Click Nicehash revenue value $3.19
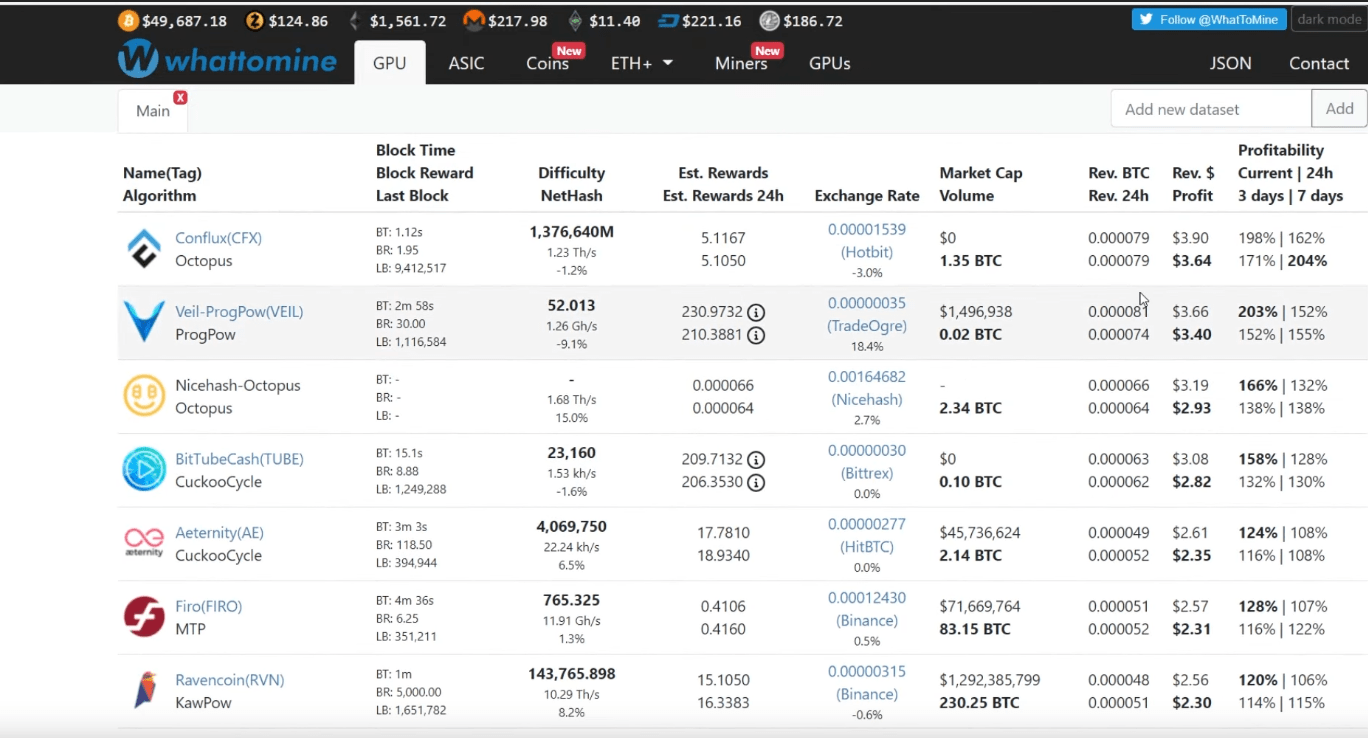Viewport: 1368px width, 738px height. 1191,385
